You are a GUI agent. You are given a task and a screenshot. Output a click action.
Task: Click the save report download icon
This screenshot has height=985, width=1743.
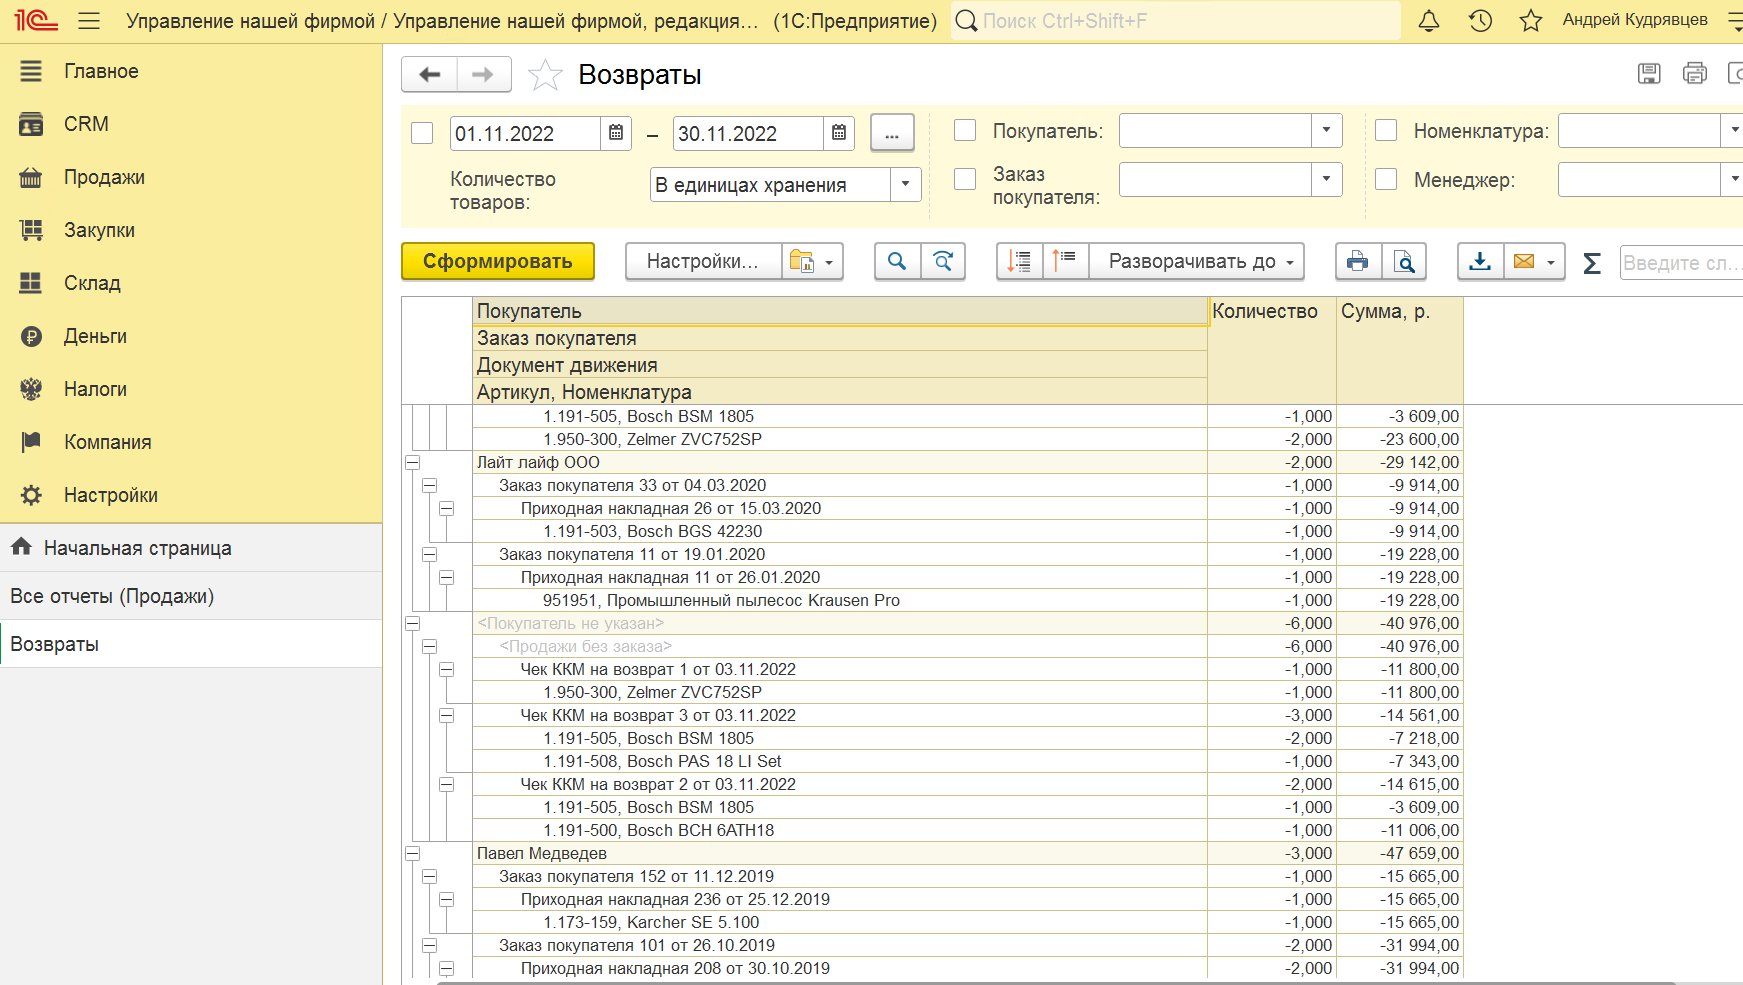(1480, 261)
